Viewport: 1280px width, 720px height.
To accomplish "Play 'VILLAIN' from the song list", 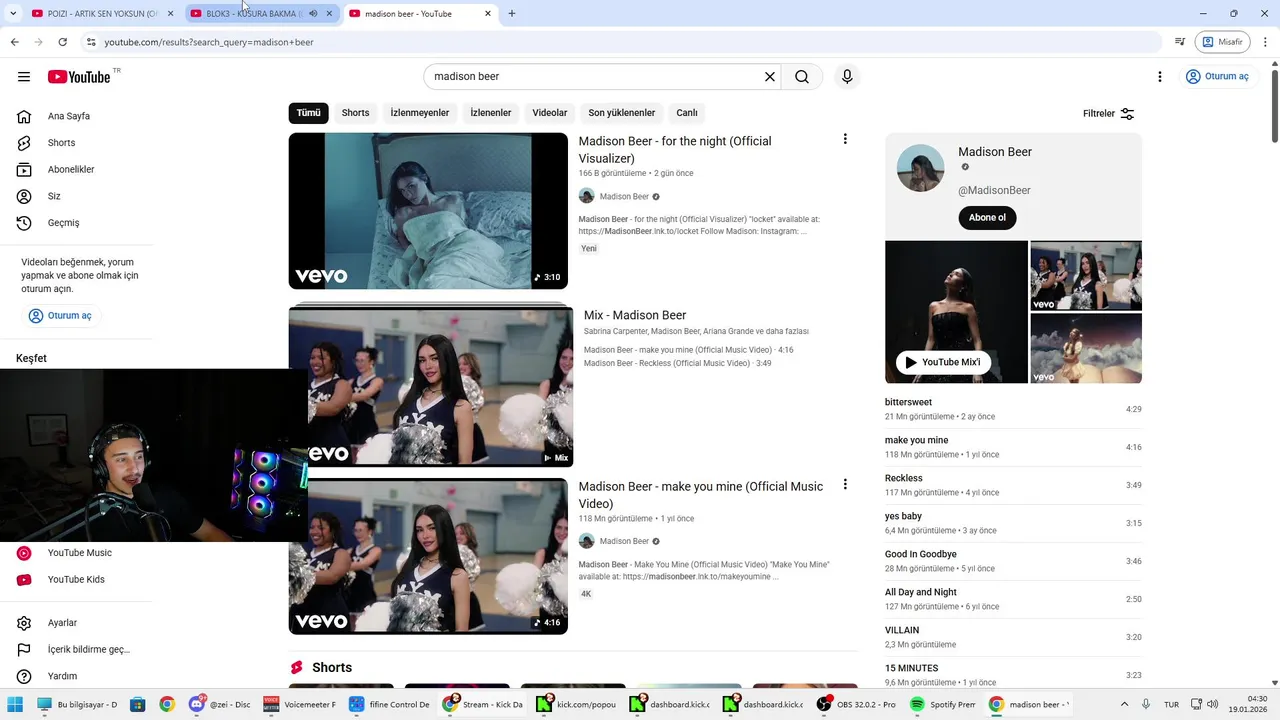I will pos(1013,637).
